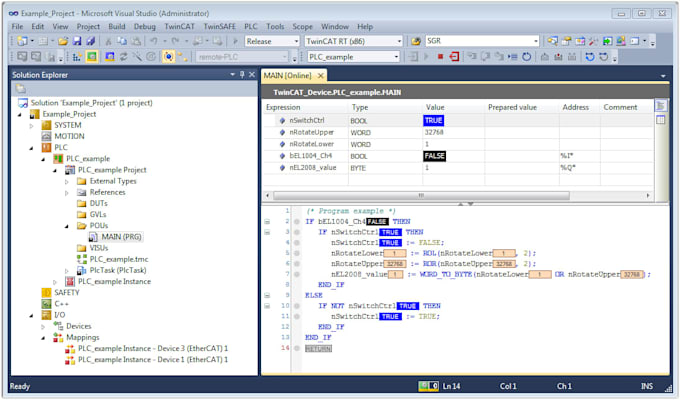Toggle breakpoint dot on code line 2
The image size is (680, 400).
point(297,222)
